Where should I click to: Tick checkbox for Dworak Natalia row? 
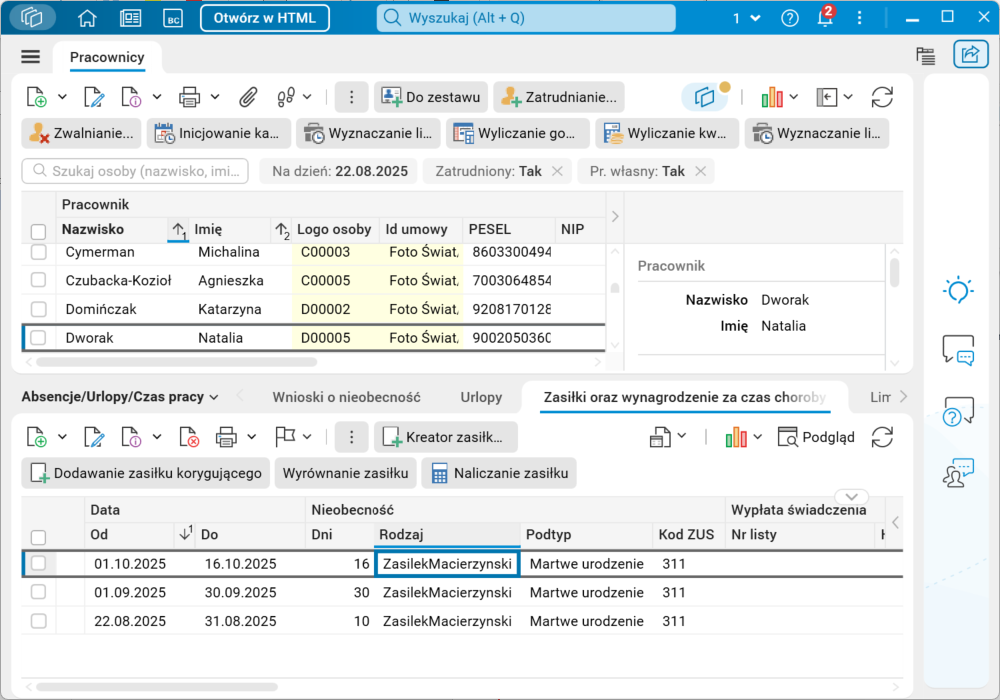pyautogui.click(x=39, y=337)
